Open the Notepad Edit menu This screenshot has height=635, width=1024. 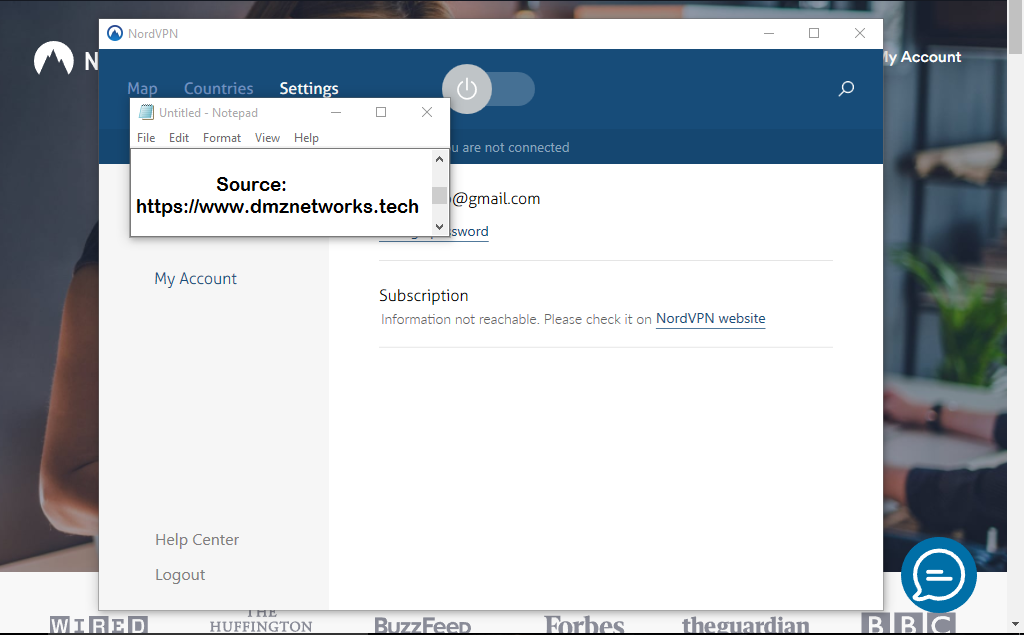[x=179, y=138]
